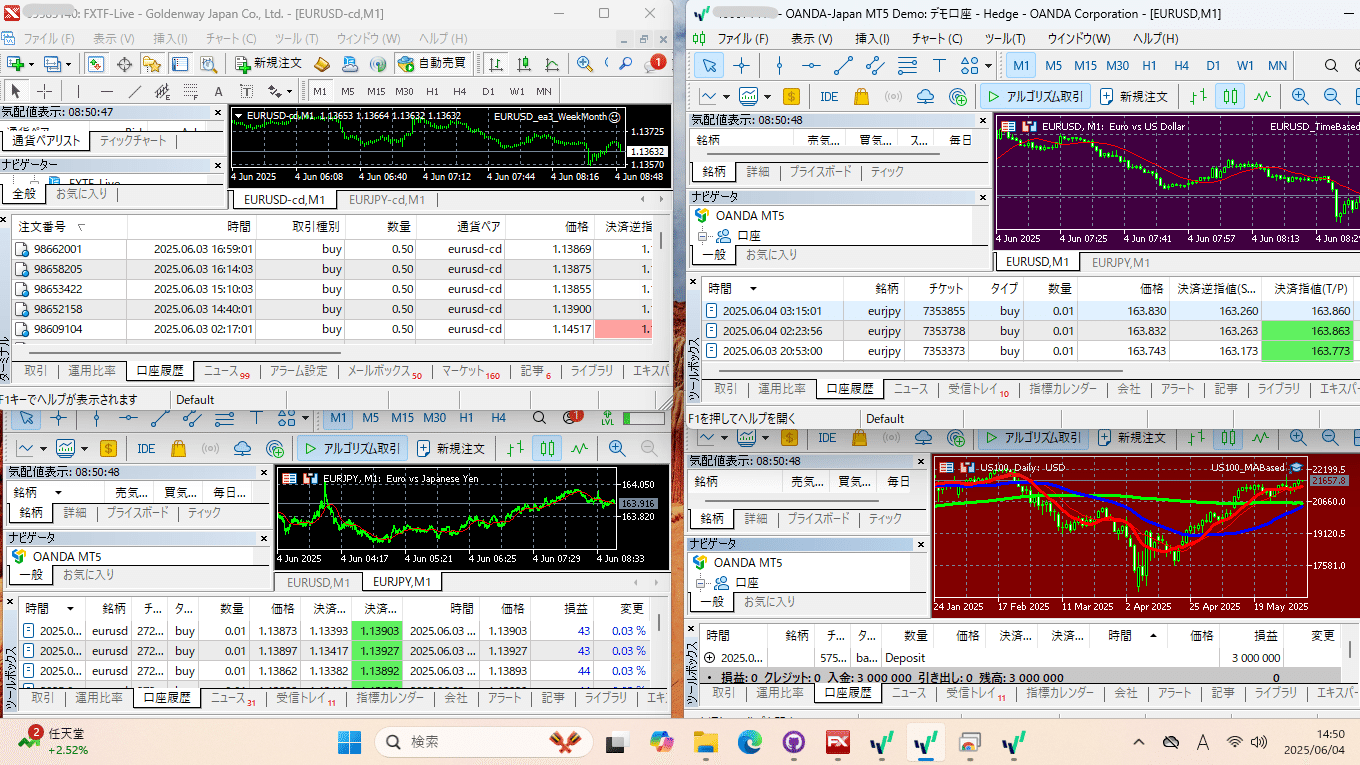Open 時間 column dropdown in OANDA EURUSD history
This screenshot has width=1360, height=765.
(753, 288)
